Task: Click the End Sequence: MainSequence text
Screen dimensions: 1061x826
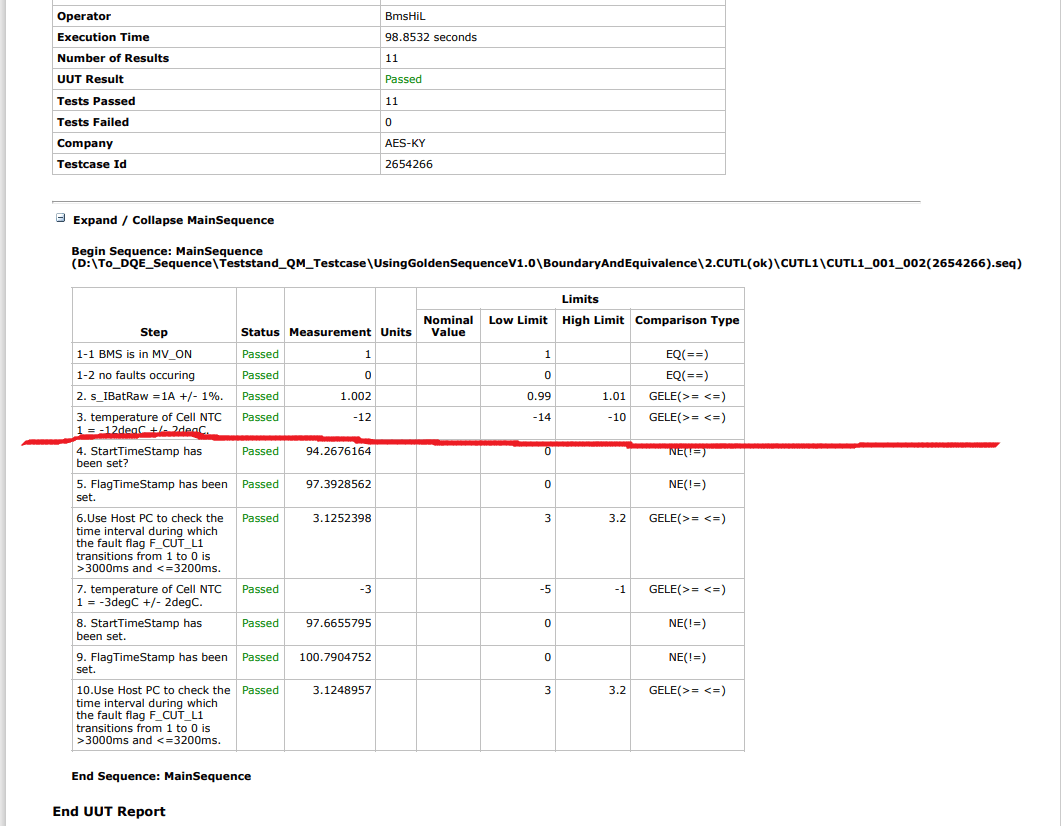Action: (x=161, y=777)
